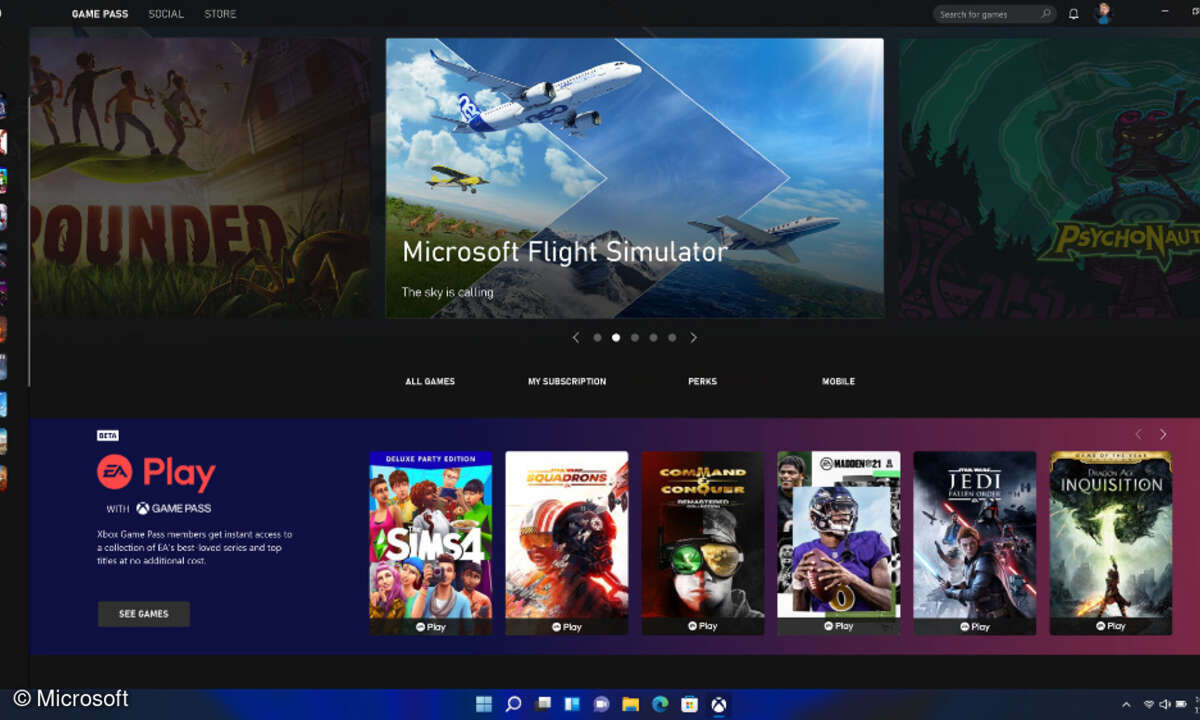Open the Command & Conquer Remastered tile
Viewport: 1200px width, 720px height.
[703, 543]
